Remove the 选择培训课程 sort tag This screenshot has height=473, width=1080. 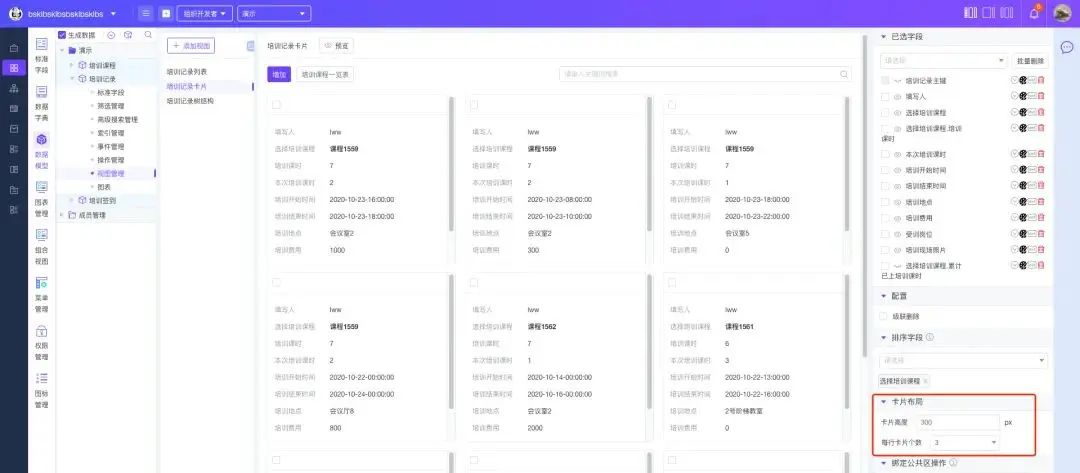pos(925,381)
